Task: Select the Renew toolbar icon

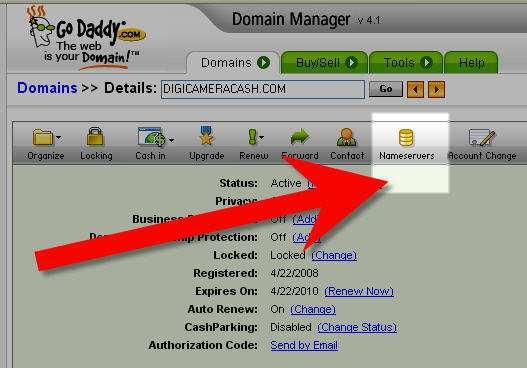Action: tap(252, 137)
